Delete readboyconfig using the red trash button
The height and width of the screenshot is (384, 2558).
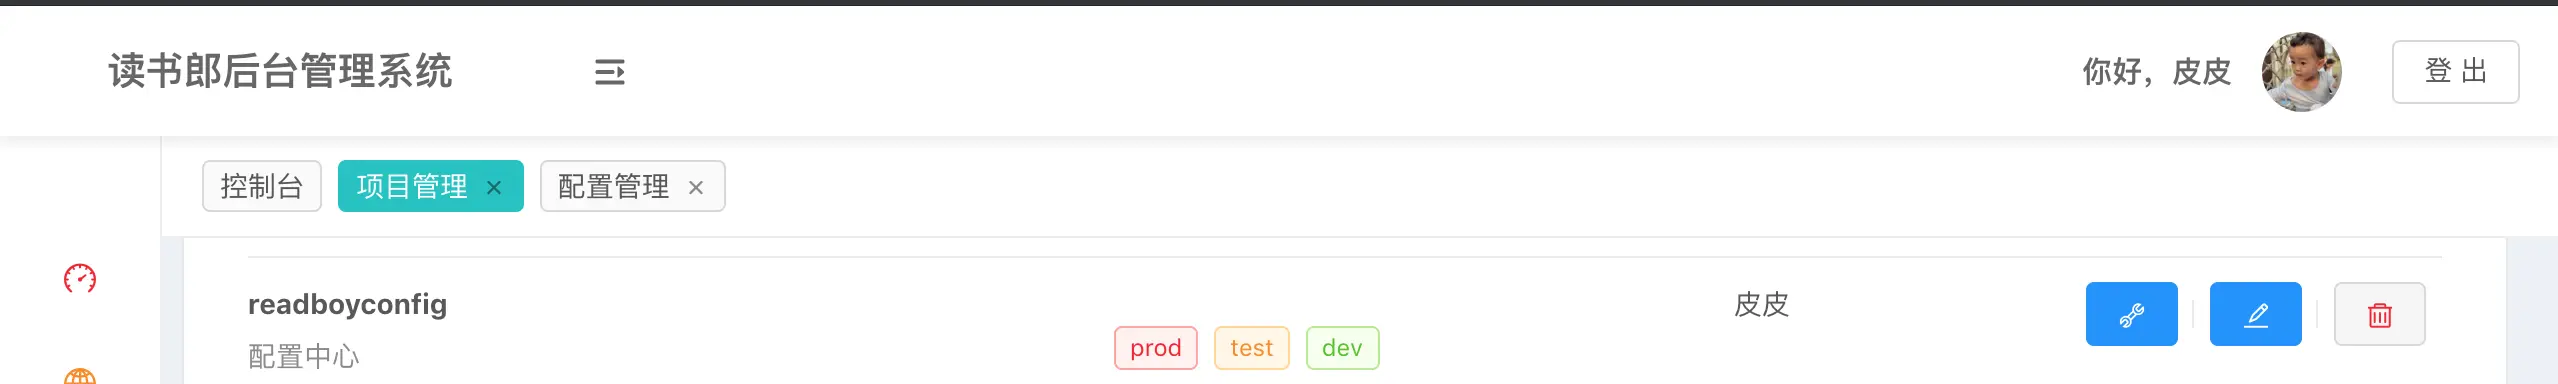(x=2379, y=314)
